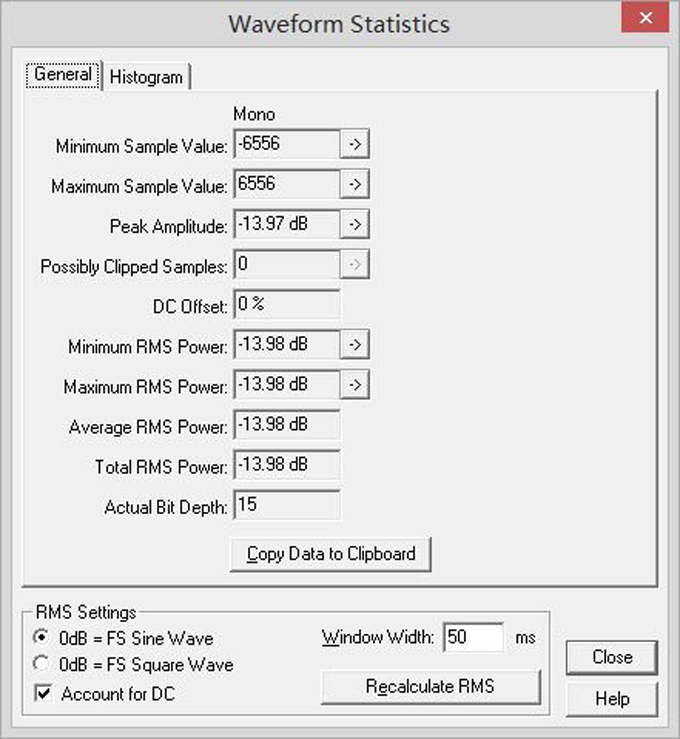This screenshot has width=680, height=739.
Task: Click Recalculate RMS button
Action: click(x=430, y=687)
